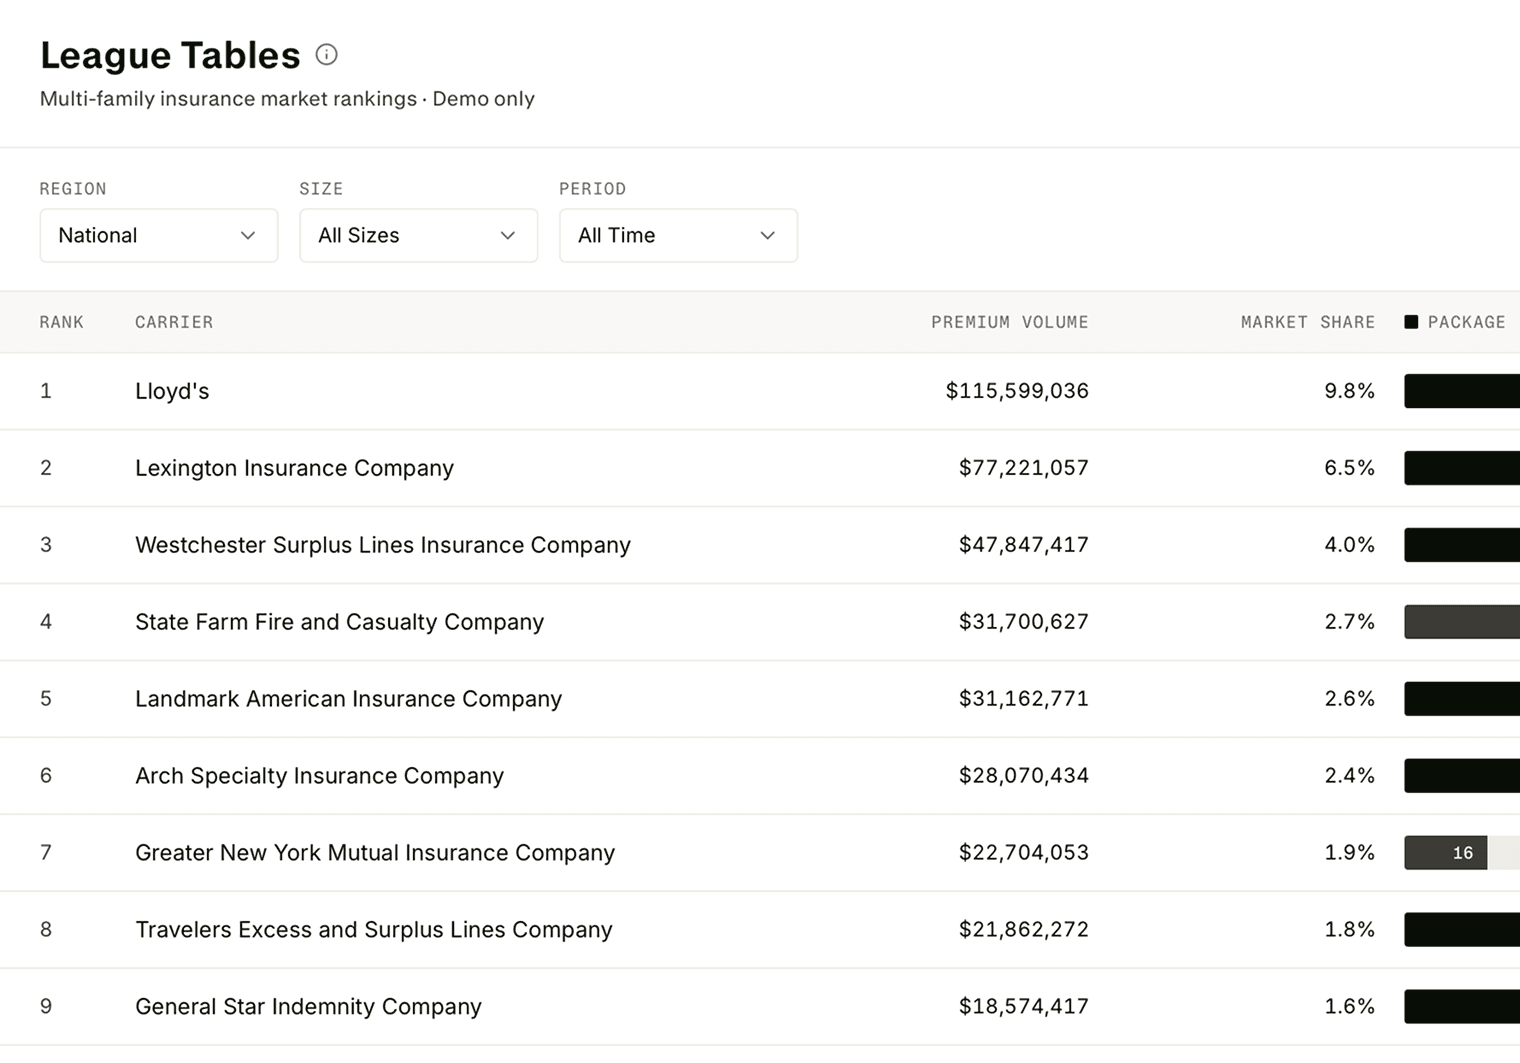Open the Region dropdown showing National
This screenshot has height=1063, width=1520.
[x=159, y=236]
